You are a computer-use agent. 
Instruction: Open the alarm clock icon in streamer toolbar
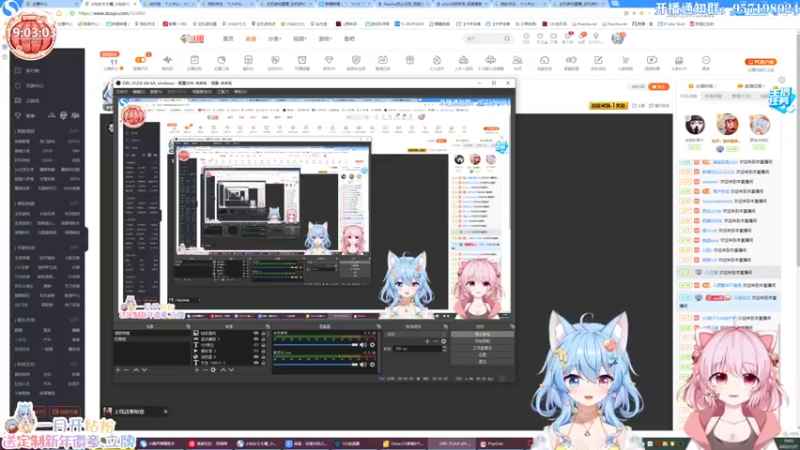(x=302, y=60)
